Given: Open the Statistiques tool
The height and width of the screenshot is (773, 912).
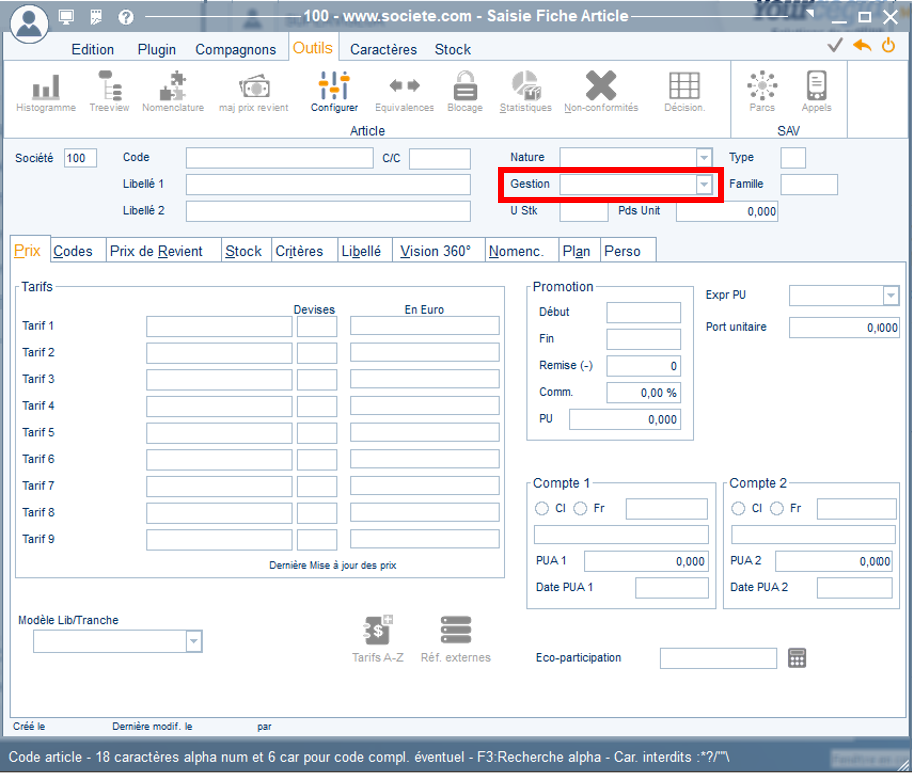Looking at the screenshot, I should tap(525, 92).
